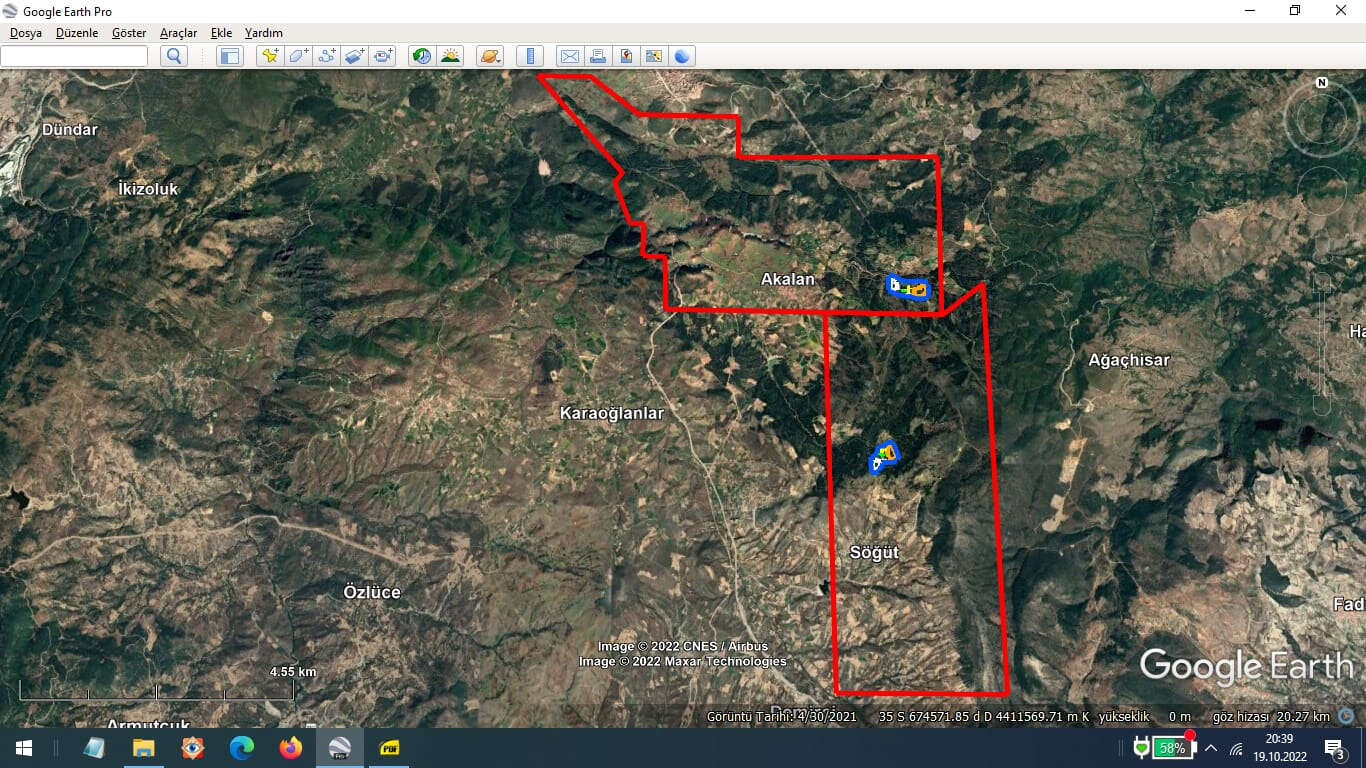Show hidden system tray icons
Viewport: 1366px width, 768px height.
tap(1211, 748)
